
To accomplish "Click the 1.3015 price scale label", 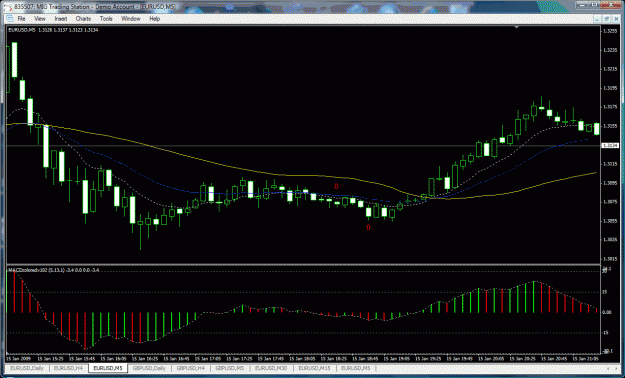I will (x=609, y=258).
